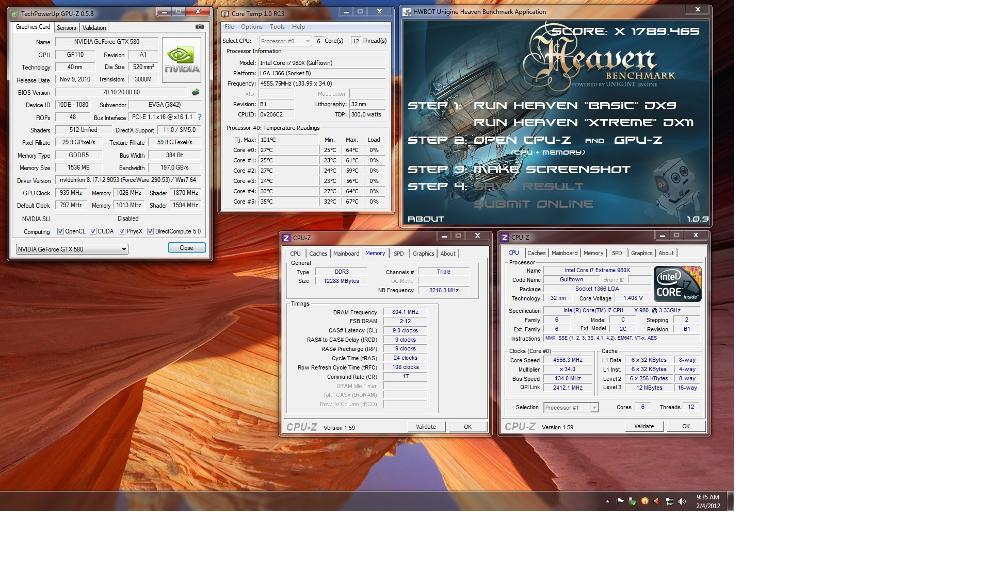Click the Bus Interface question mark in GPU-Z
1000x571 pixels.
[x=200, y=117]
